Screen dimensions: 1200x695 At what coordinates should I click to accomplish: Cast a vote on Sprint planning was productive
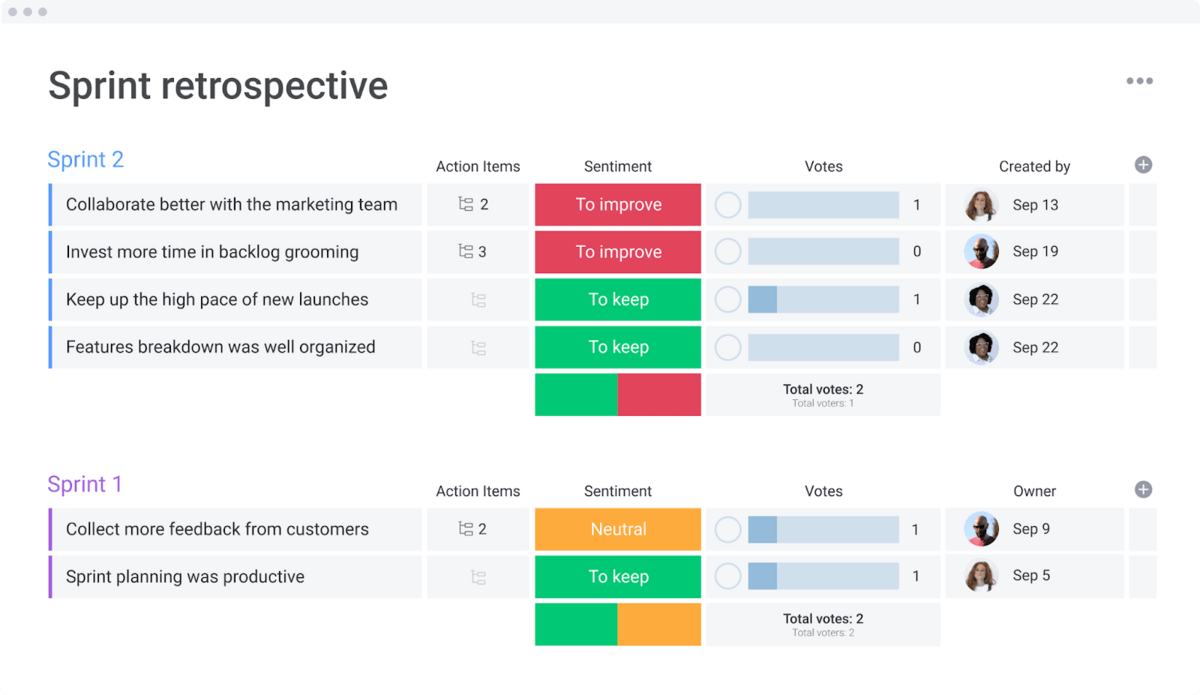coord(728,577)
